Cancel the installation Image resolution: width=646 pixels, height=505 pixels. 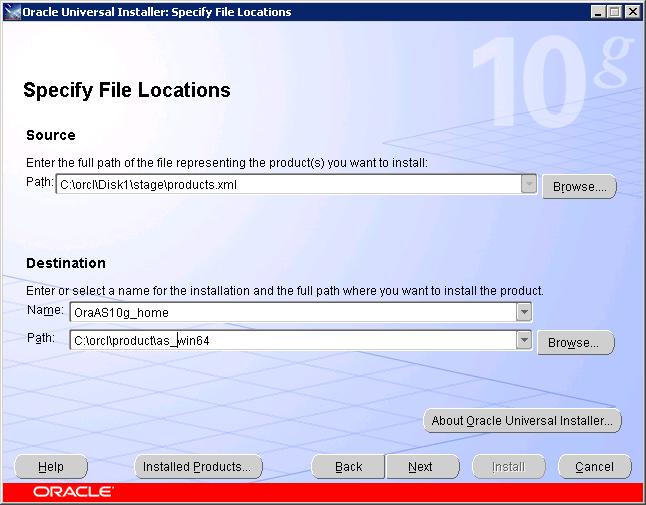(595, 467)
